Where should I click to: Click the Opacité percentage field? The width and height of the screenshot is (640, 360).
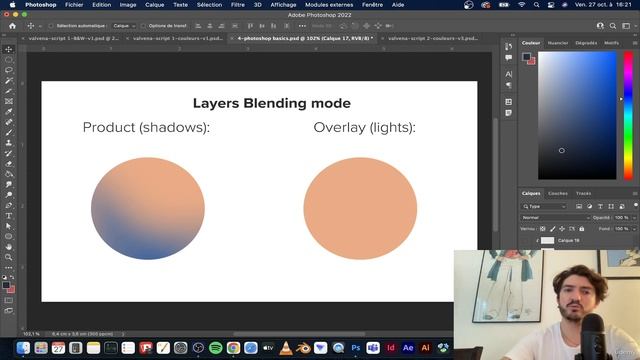pyautogui.click(x=621, y=218)
